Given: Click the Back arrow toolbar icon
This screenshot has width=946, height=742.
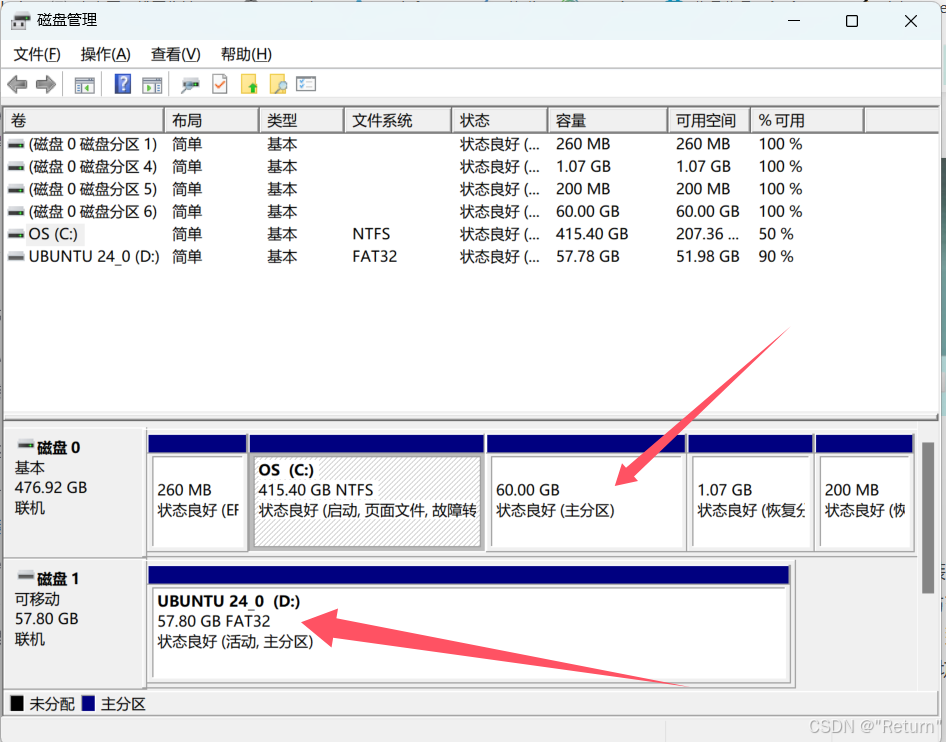Looking at the screenshot, I should tap(17, 85).
